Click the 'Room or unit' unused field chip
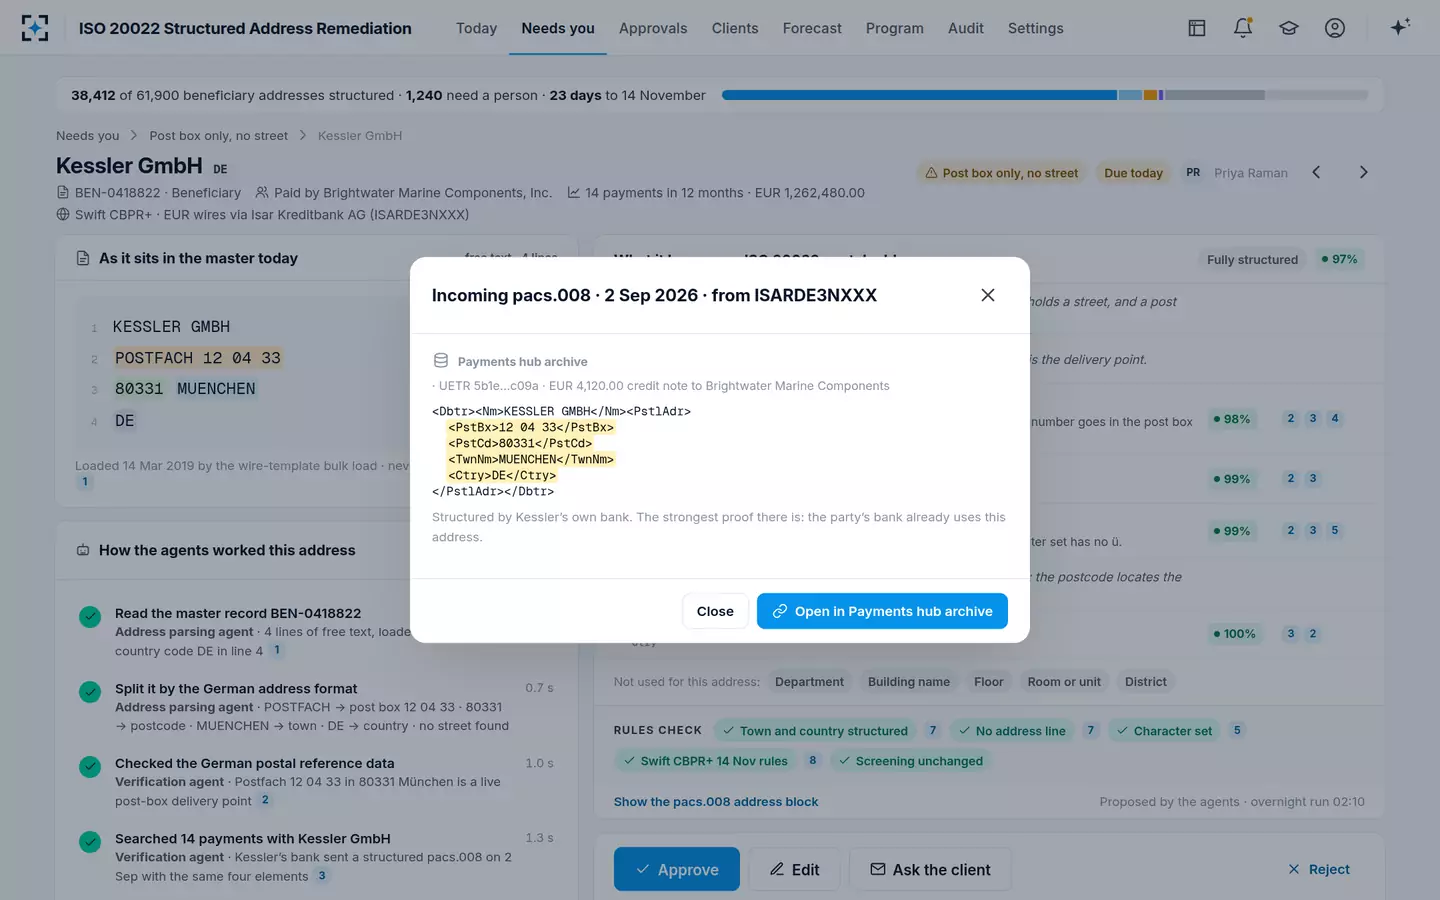Screen dimensions: 1440x900 coord(1064,682)
